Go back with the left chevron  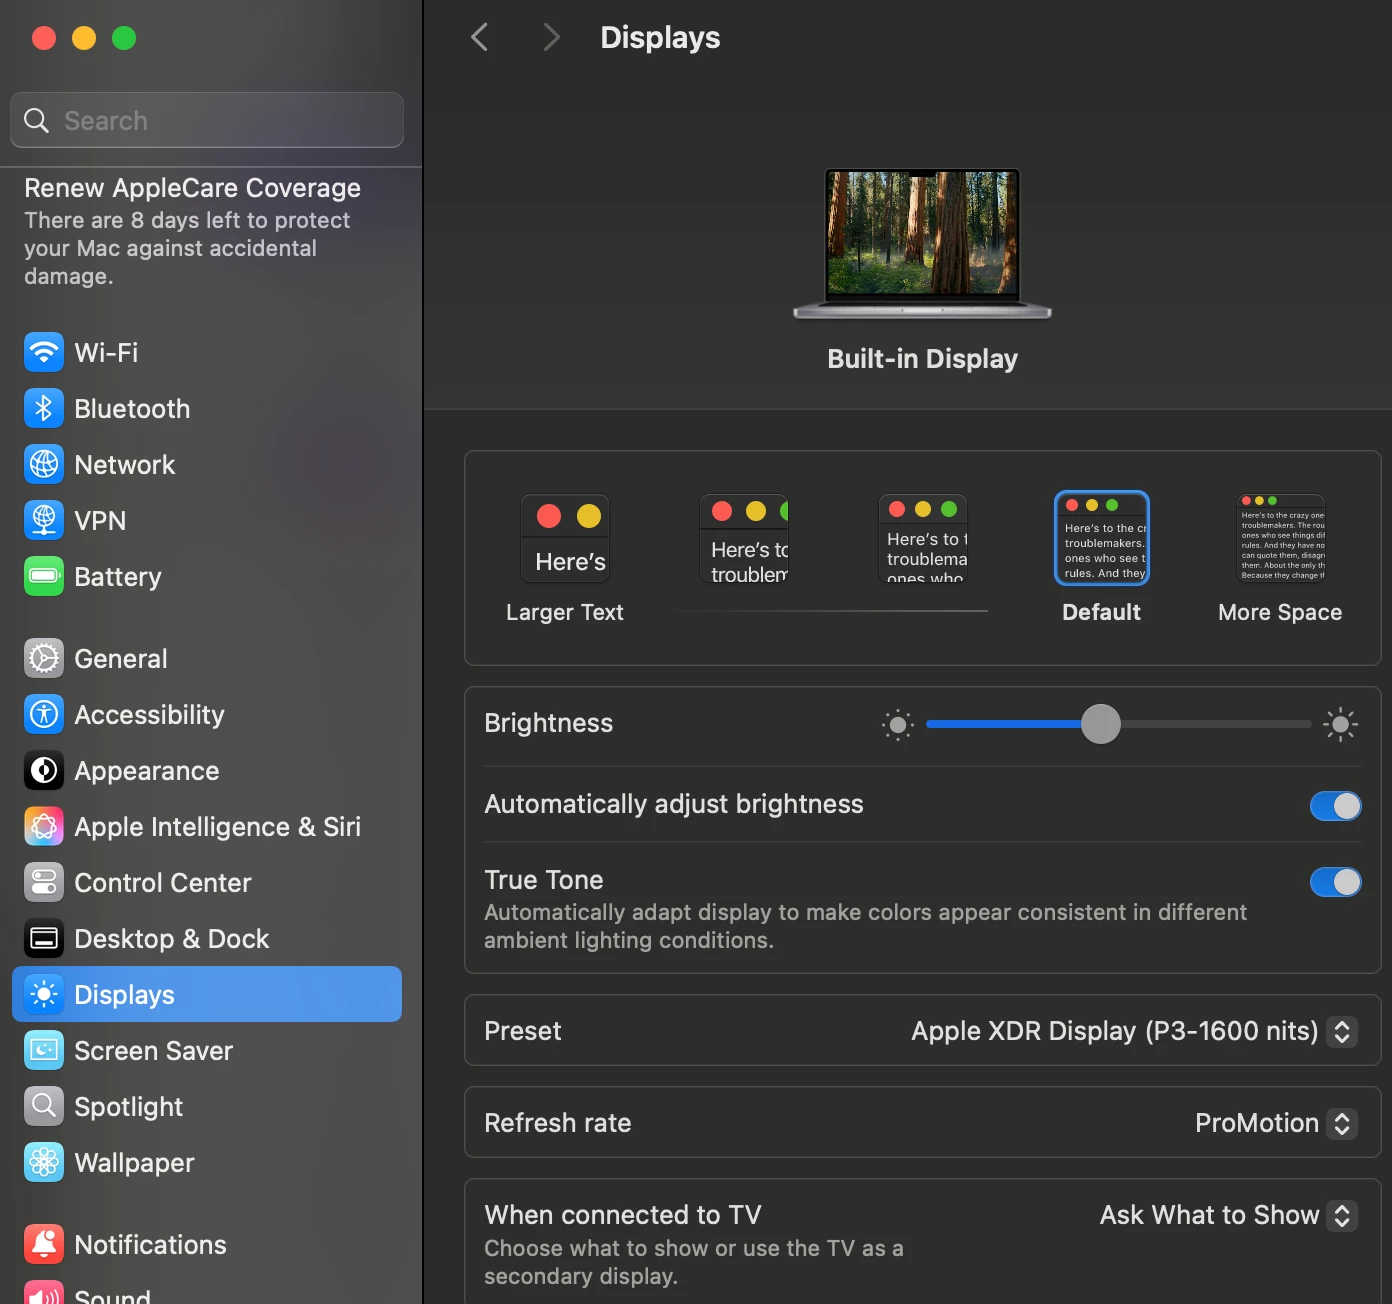coord(480,37)
